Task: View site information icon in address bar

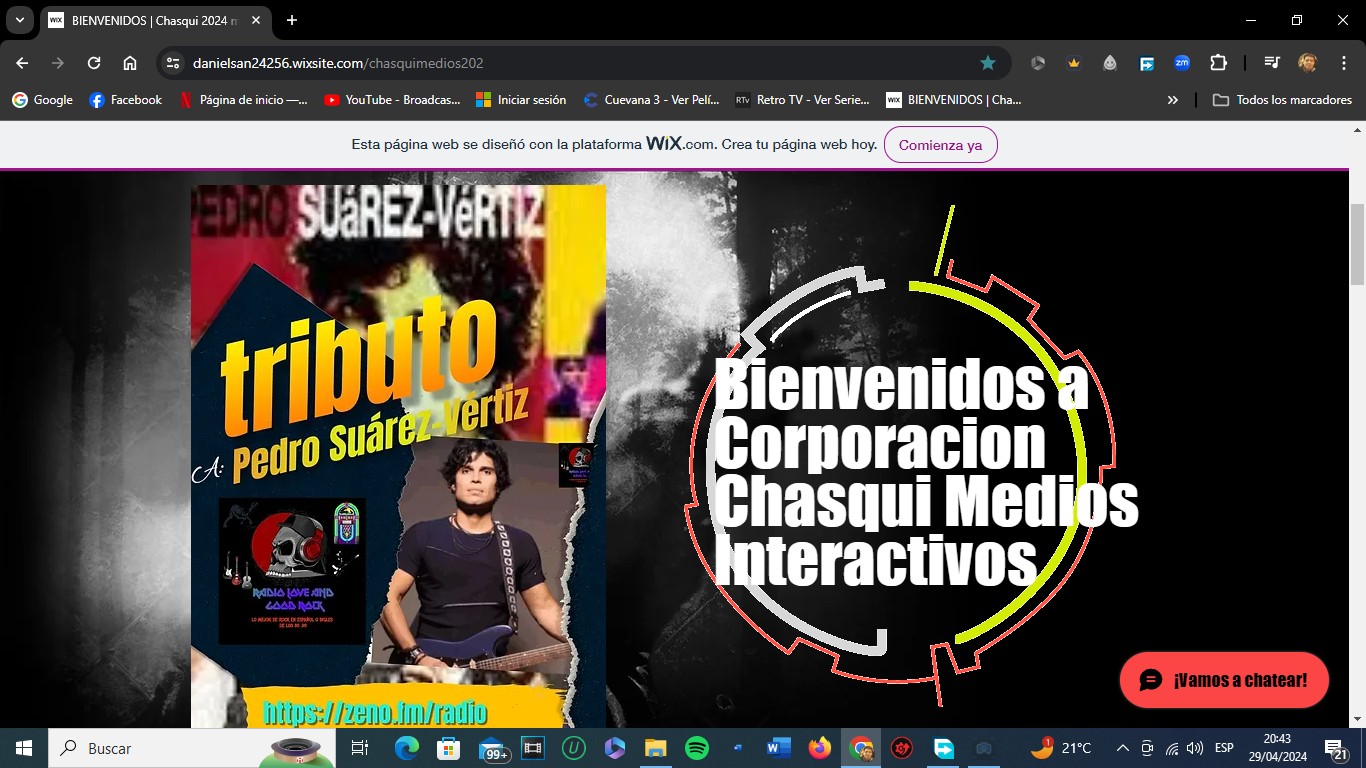Action: click(x=173, y=63)
